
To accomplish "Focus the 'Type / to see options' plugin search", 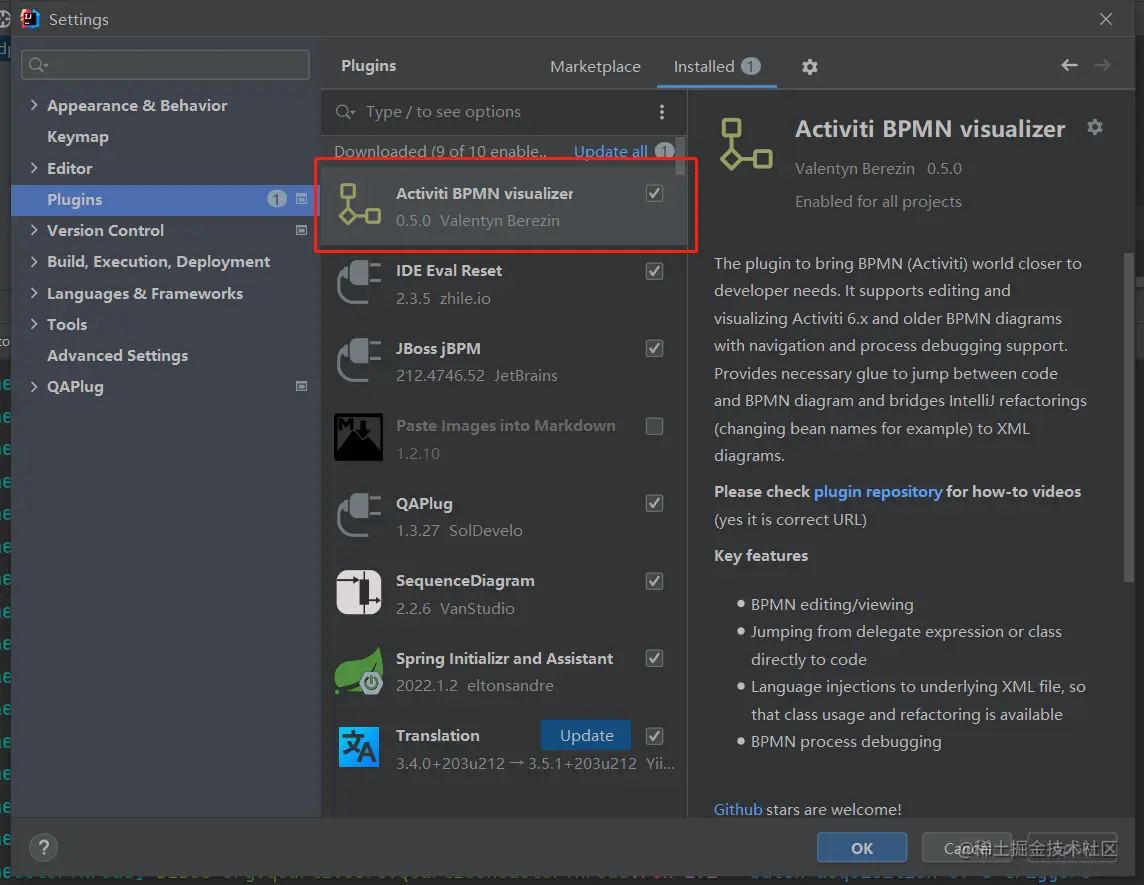I will (x=503, y=112).
